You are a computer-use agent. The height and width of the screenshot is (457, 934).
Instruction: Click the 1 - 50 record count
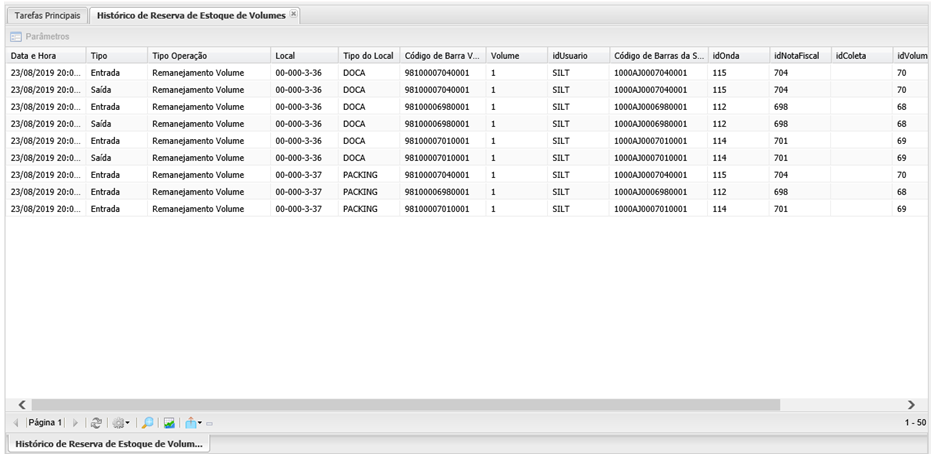(915, 422)
